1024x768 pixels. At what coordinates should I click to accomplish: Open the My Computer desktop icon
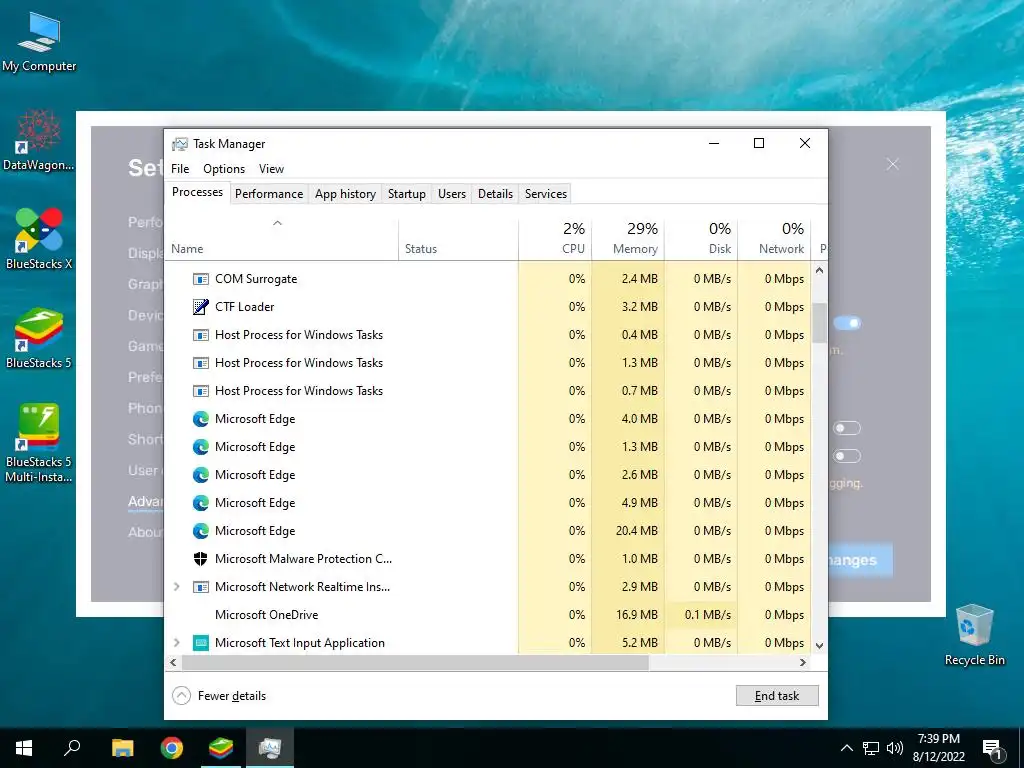(x=39, y=42)
